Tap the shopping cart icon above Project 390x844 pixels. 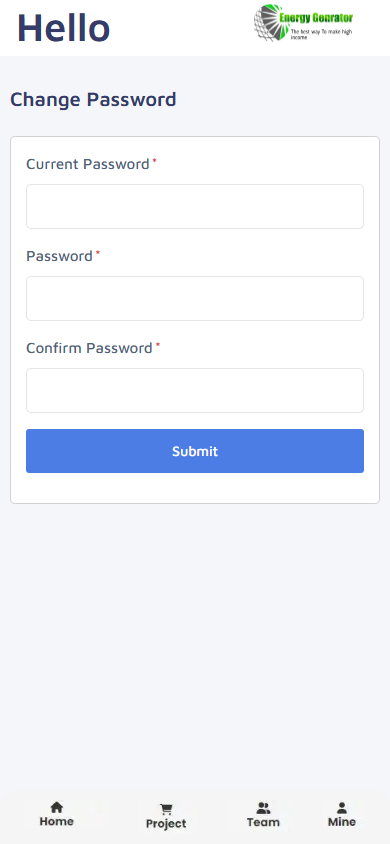pyautogui.click(x=166, y=809)
